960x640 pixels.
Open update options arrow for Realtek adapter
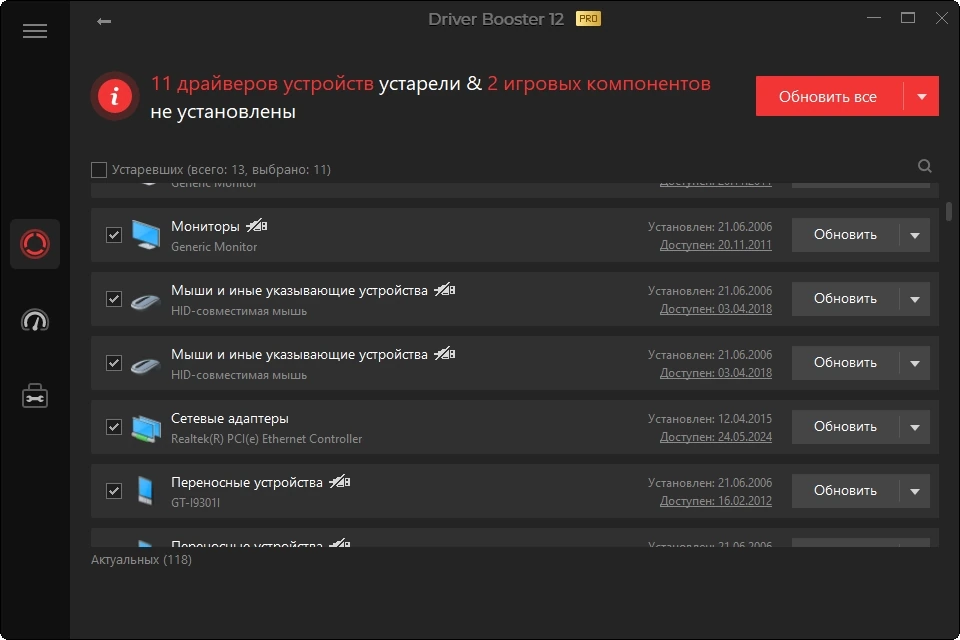(915, 427)
